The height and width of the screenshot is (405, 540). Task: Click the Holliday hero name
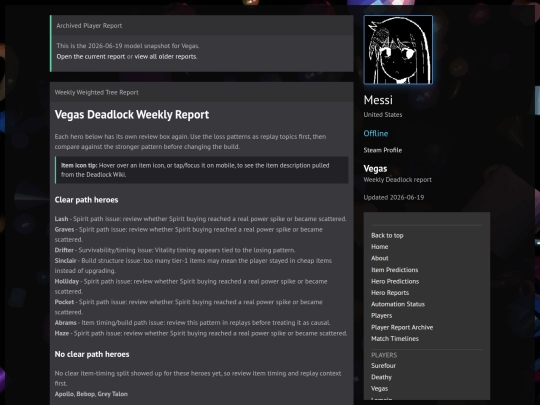pyautogui.click(x=67, y=281)
